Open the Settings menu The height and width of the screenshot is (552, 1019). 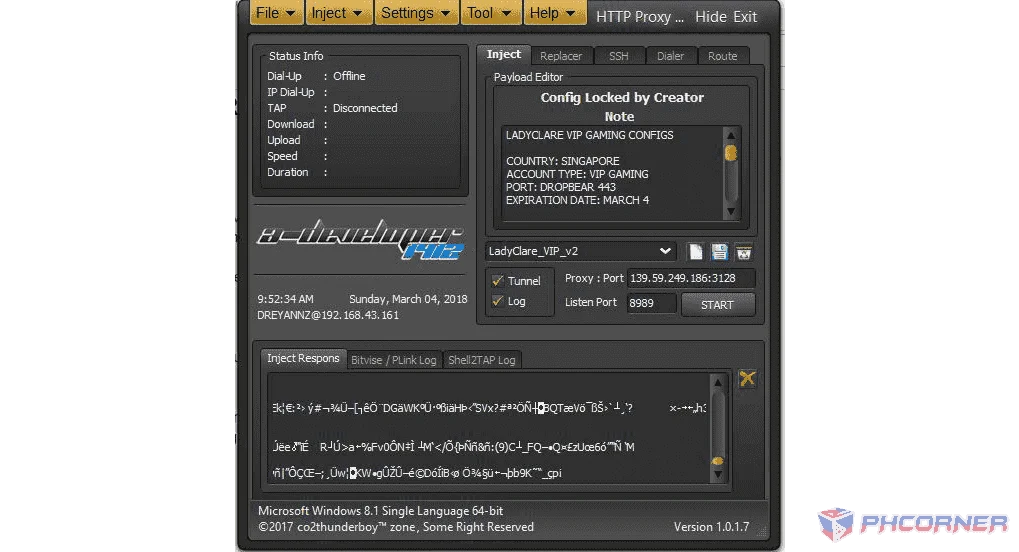[x=416, y=13]
